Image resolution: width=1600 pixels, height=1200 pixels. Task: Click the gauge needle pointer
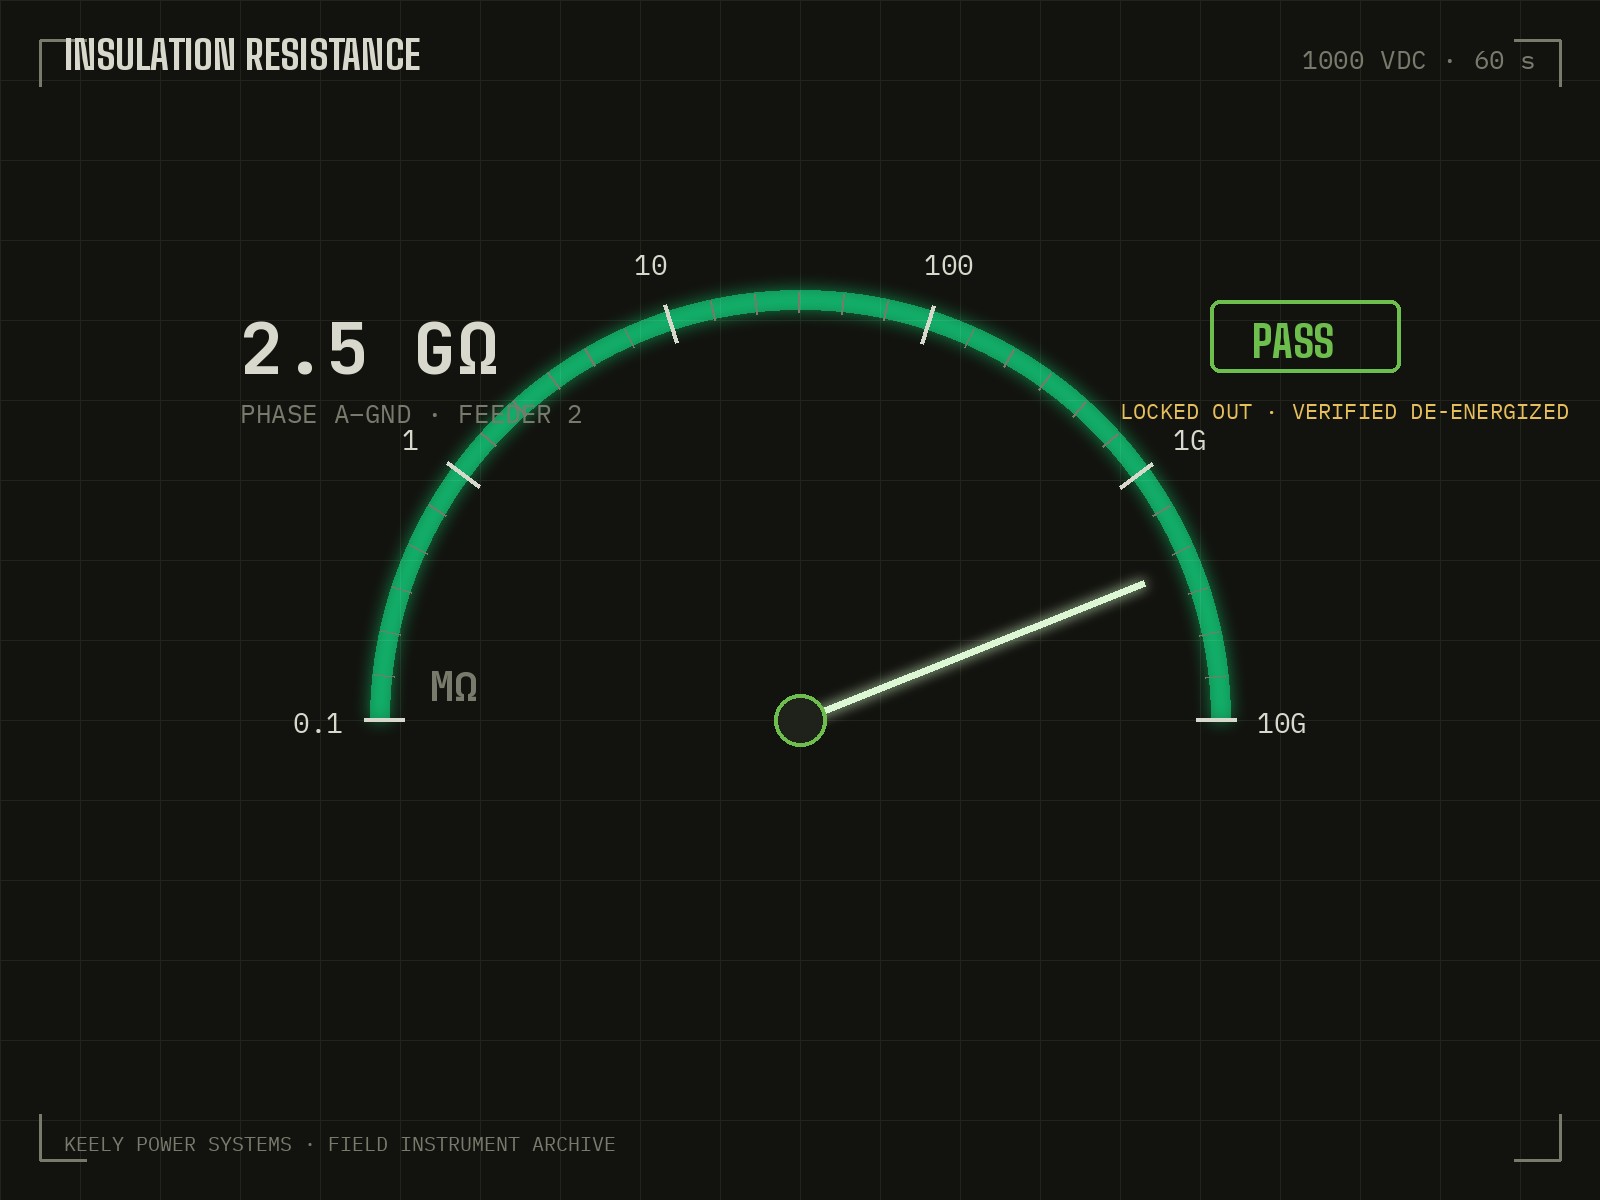(x=983, y=647)
